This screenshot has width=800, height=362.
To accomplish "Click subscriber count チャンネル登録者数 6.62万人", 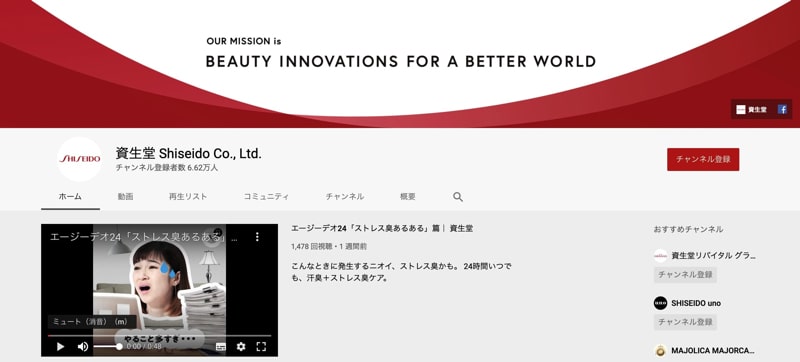I will coord(166,168).
